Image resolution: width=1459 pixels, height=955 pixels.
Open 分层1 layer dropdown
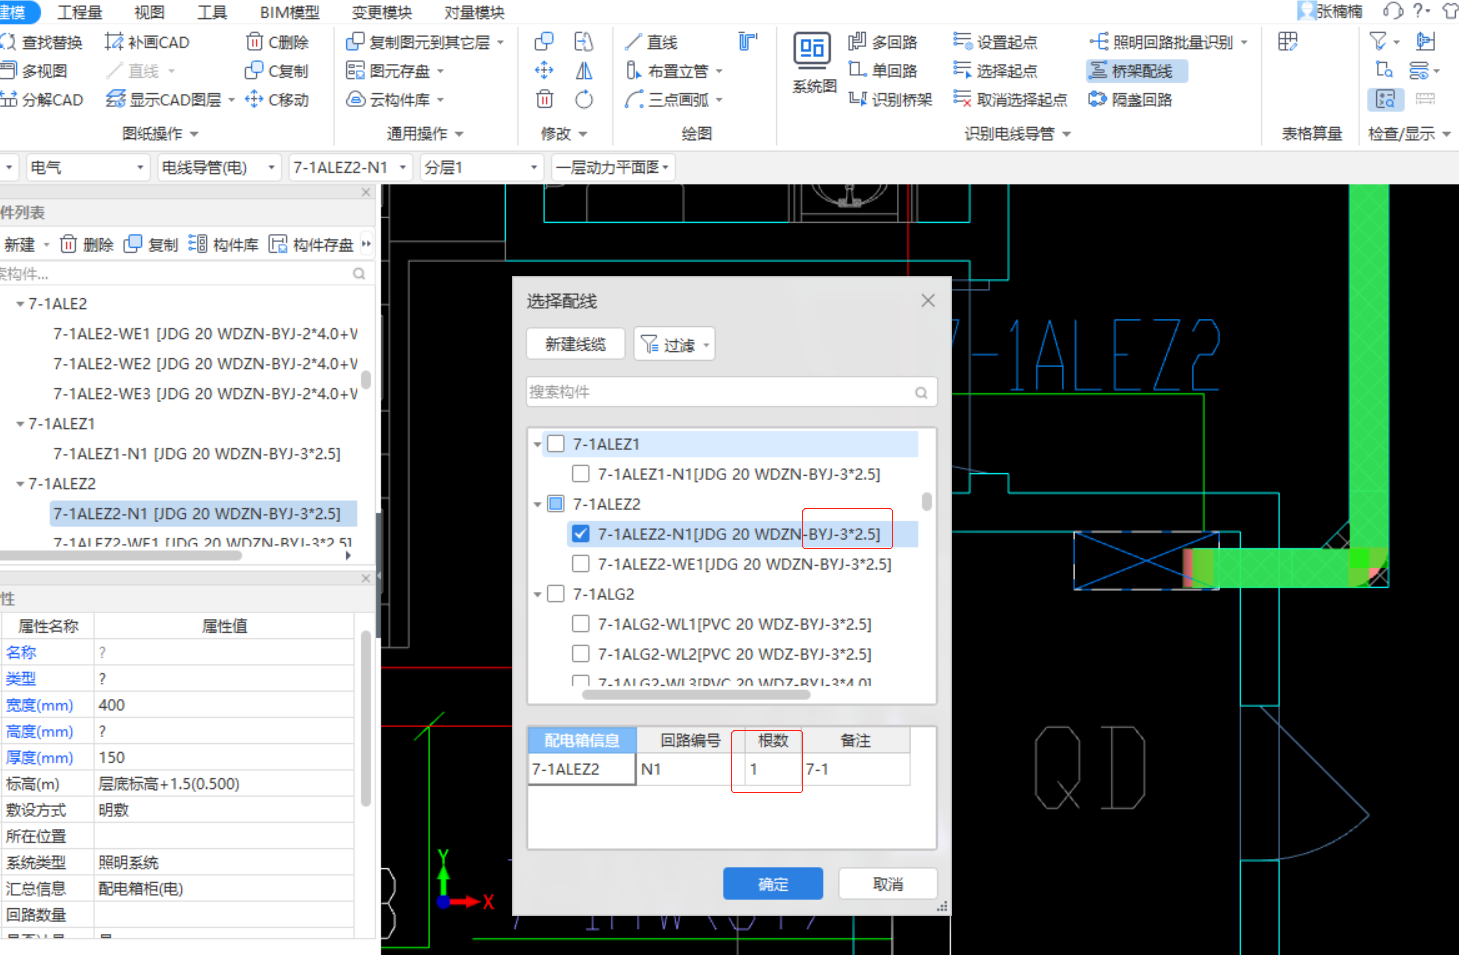point(481,167)
